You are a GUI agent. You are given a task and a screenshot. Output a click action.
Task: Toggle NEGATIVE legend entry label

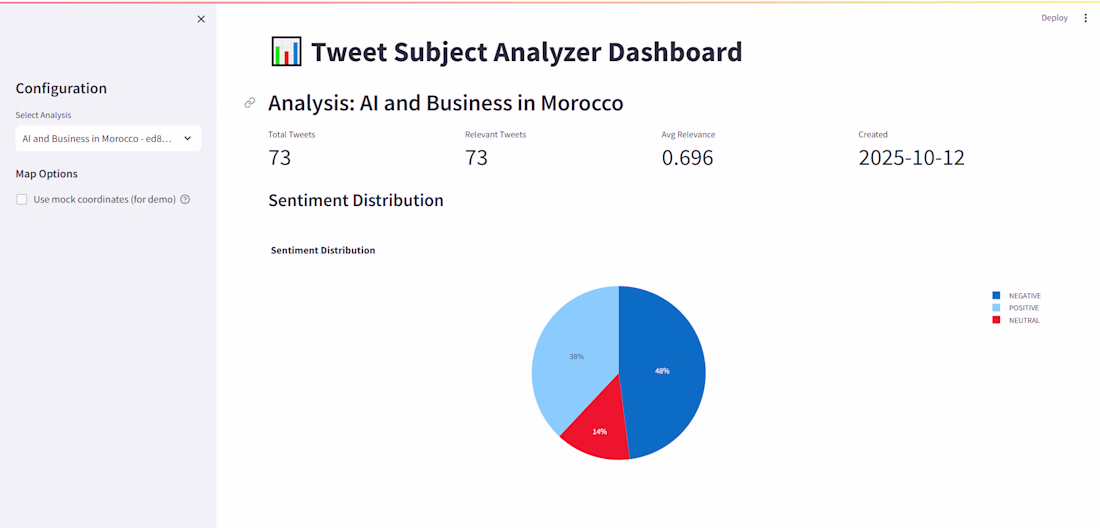1024,296
